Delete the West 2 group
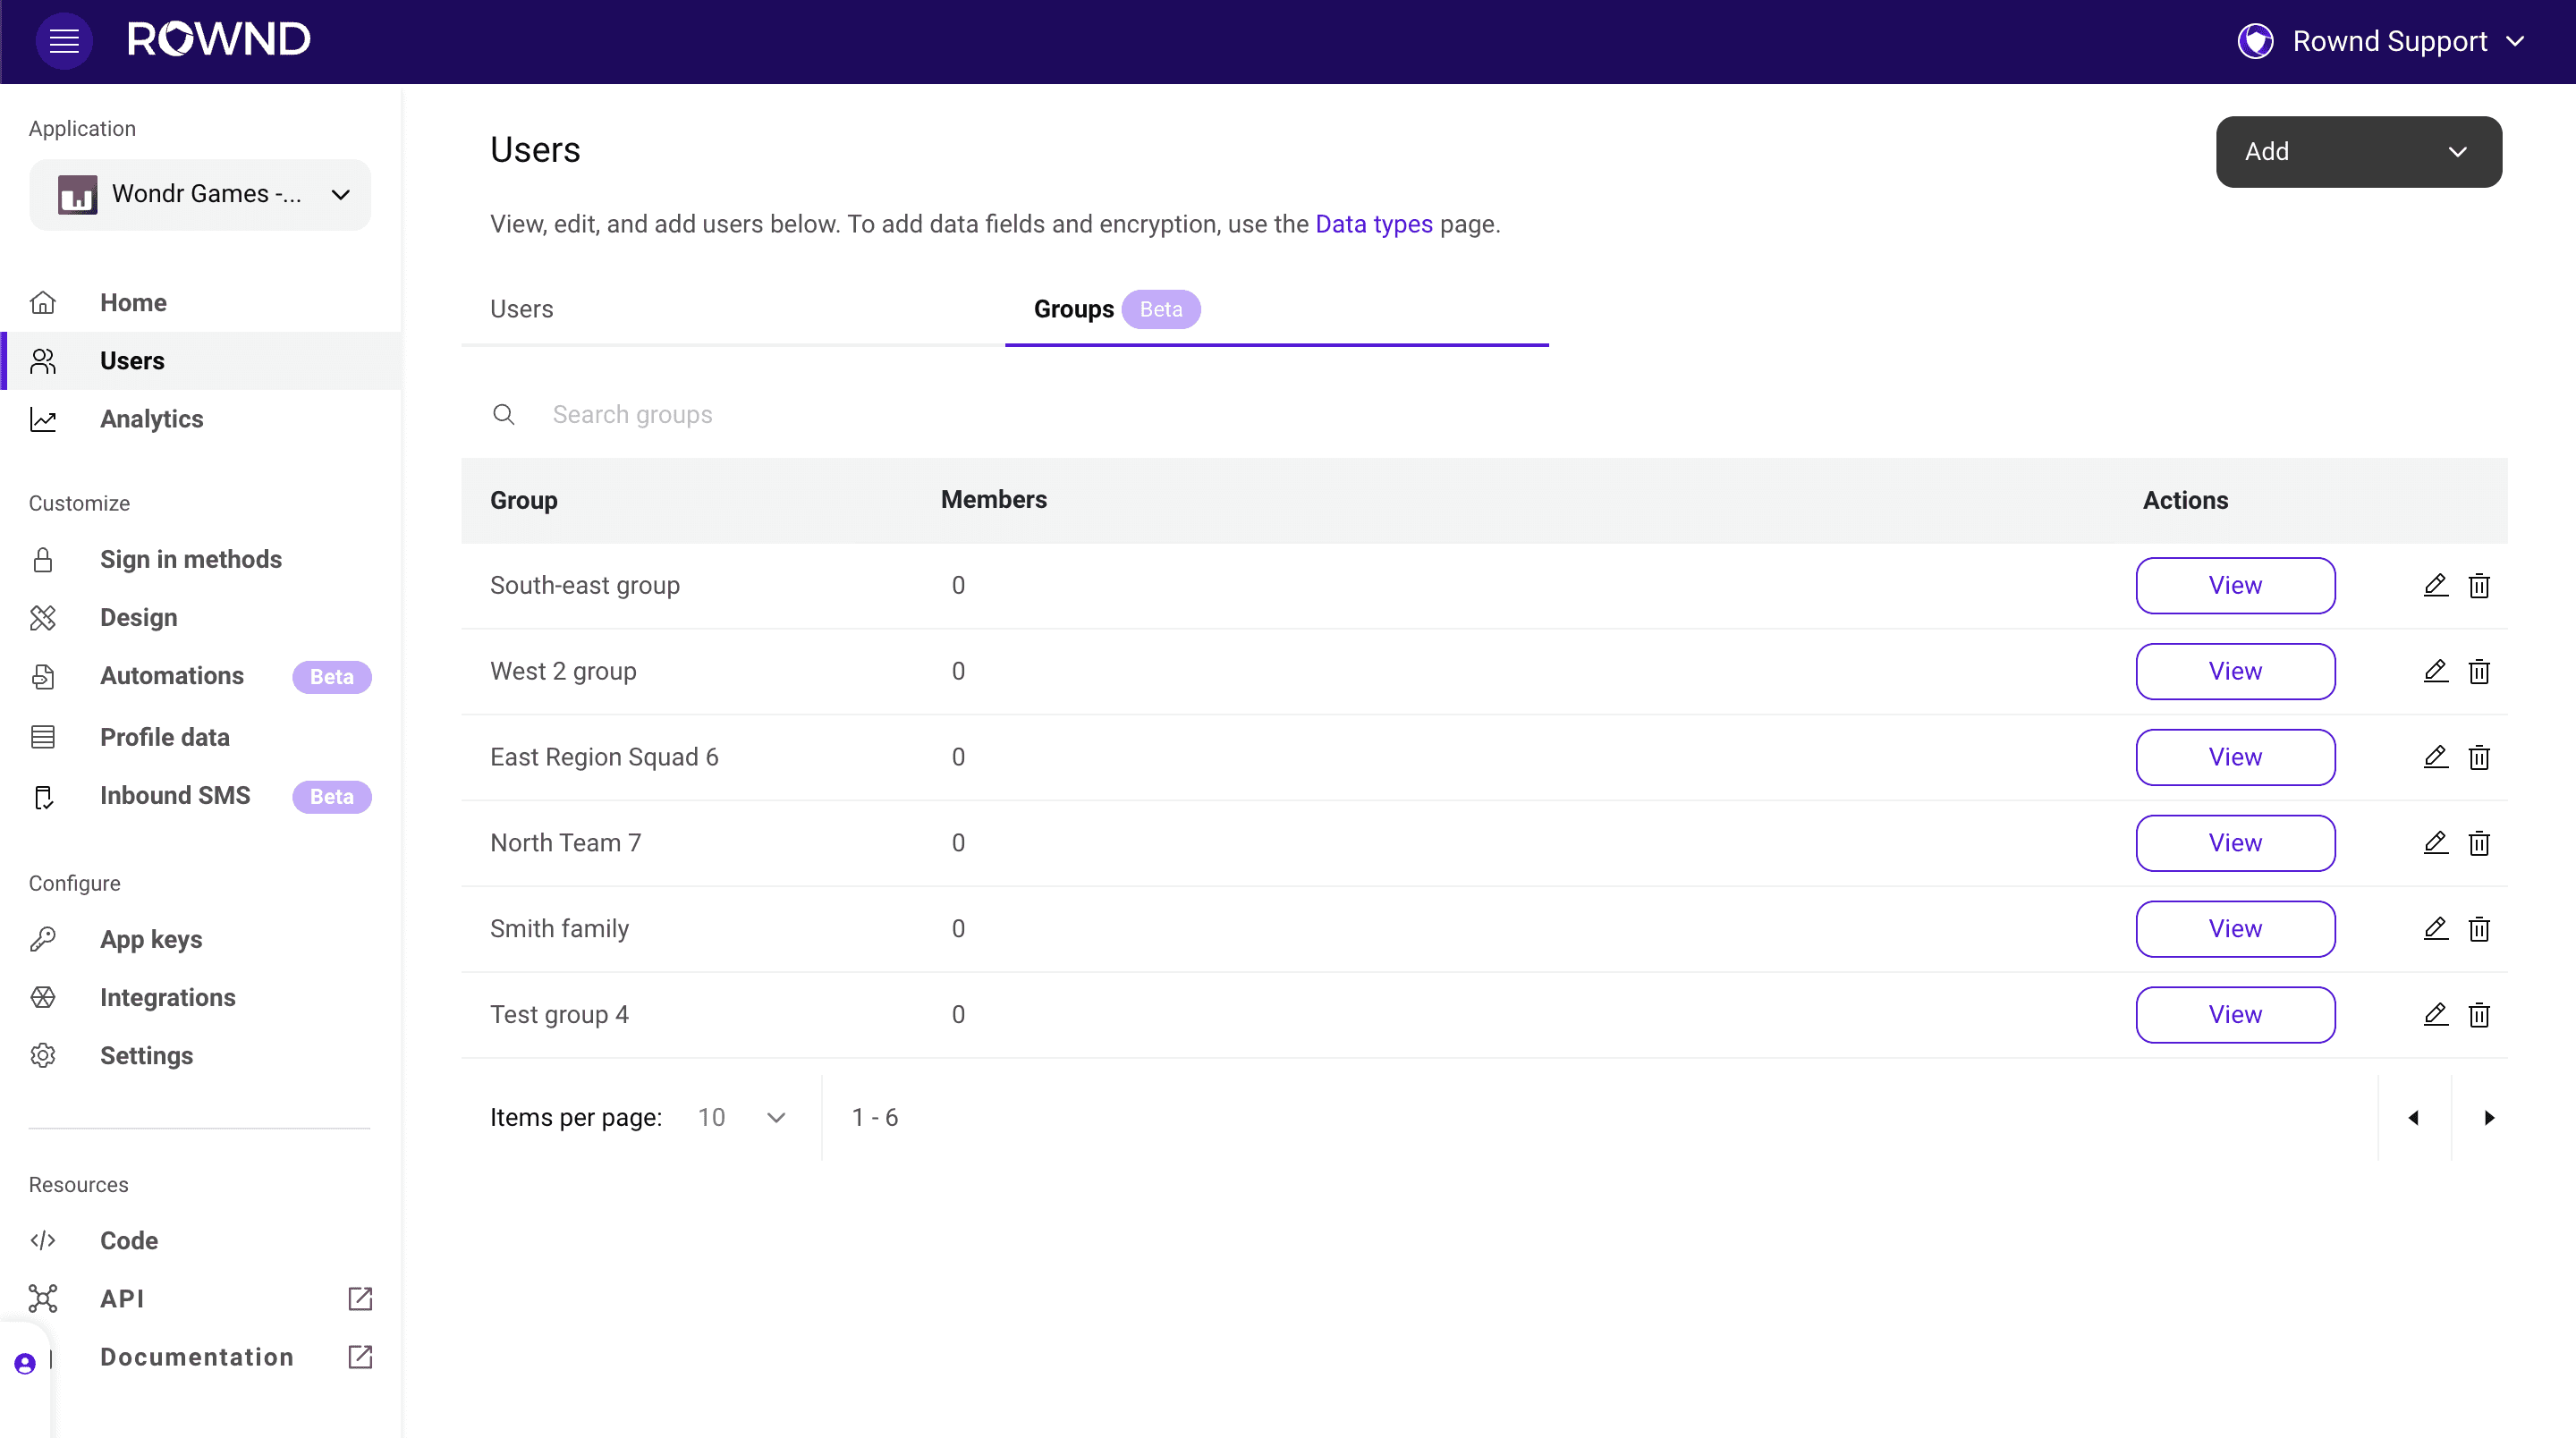 [x=2478, y=671]
